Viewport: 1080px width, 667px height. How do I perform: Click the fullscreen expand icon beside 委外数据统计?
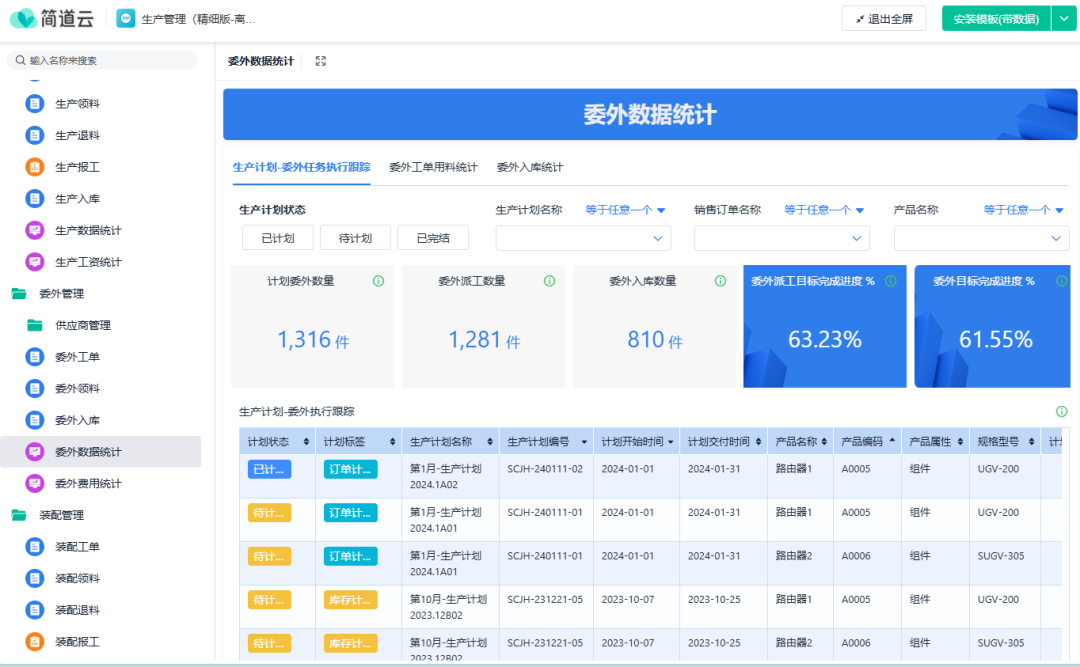coord(321,61)
